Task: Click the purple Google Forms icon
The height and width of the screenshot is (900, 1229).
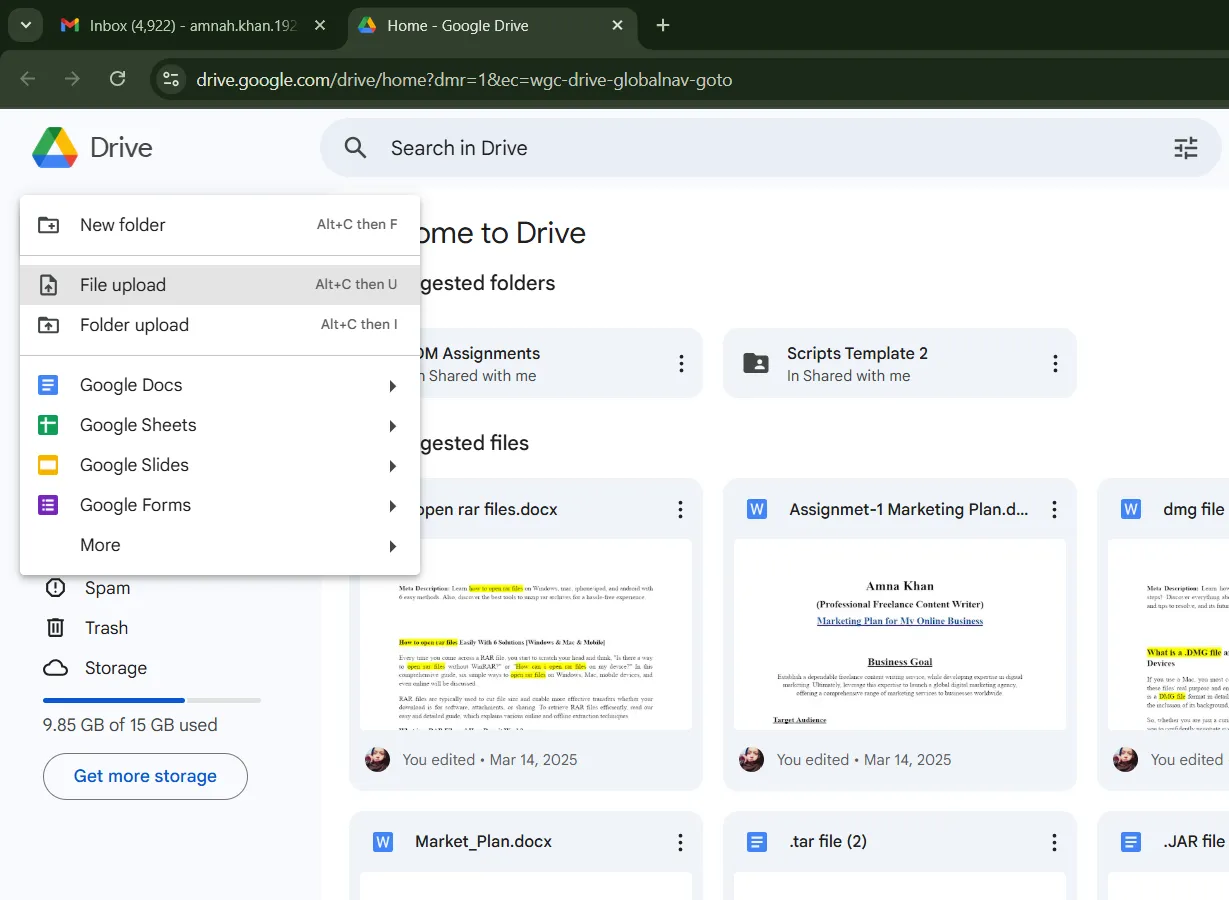Action: [48, 505]
